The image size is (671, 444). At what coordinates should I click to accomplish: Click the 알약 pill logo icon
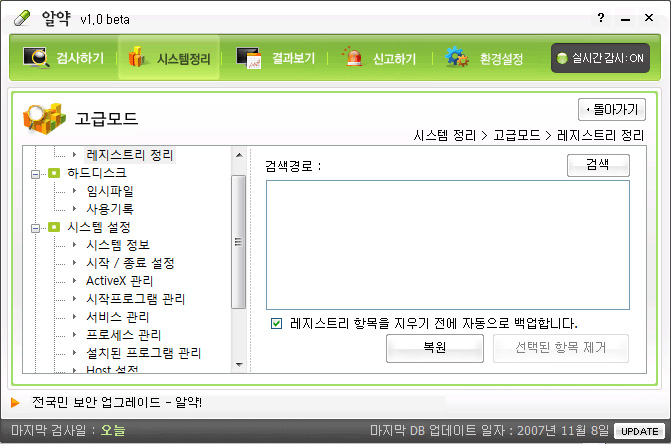coord(22,18)
